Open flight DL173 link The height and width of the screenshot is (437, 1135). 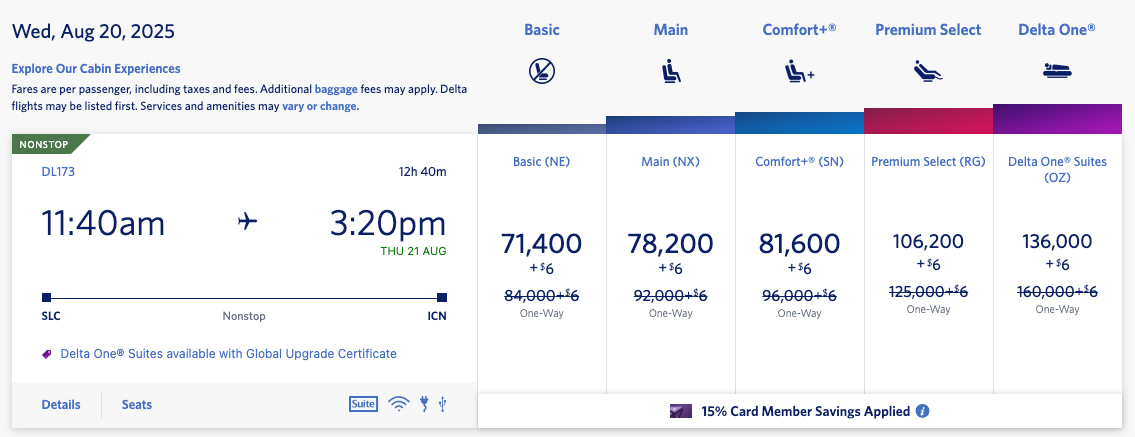point(59,171)
